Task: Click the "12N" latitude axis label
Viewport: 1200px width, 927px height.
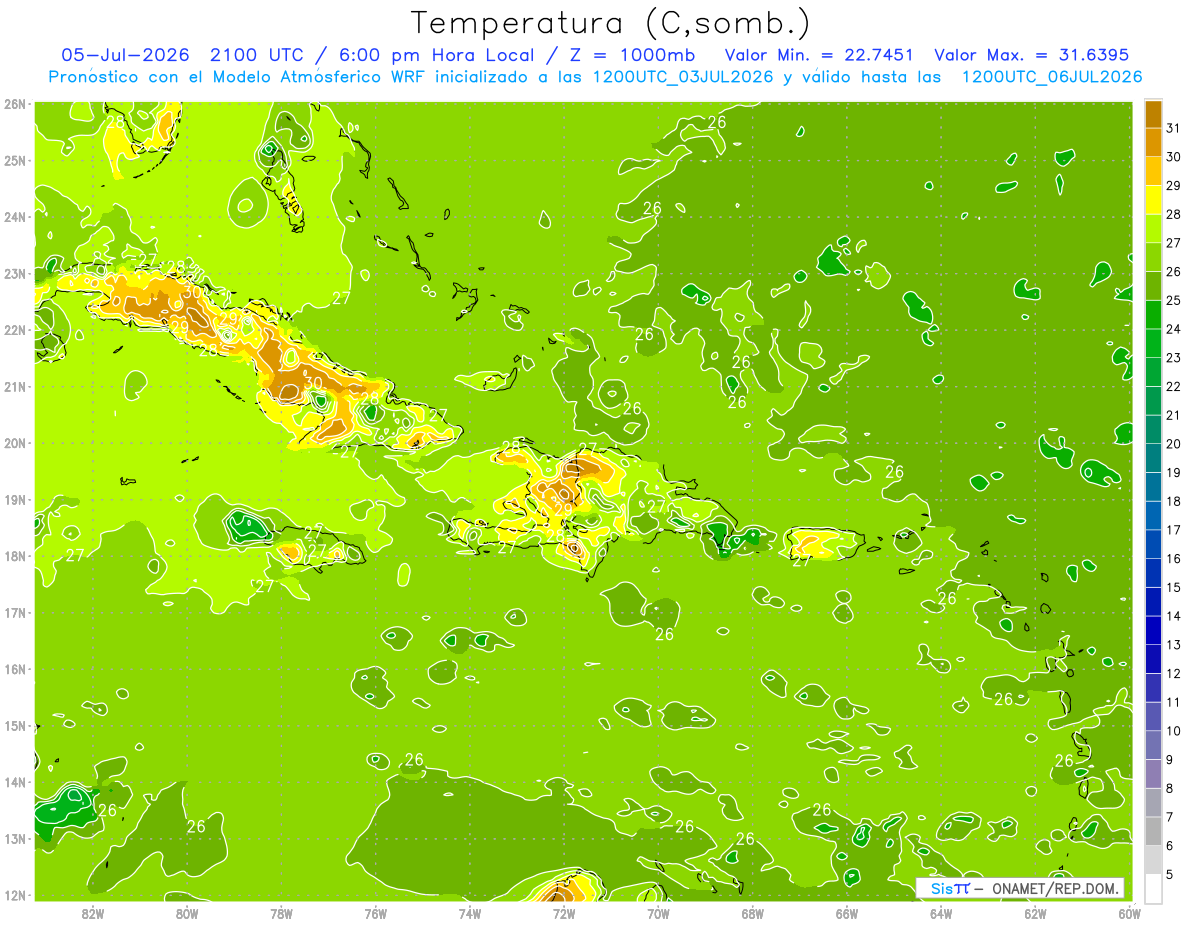Action: tap(15, 895)
